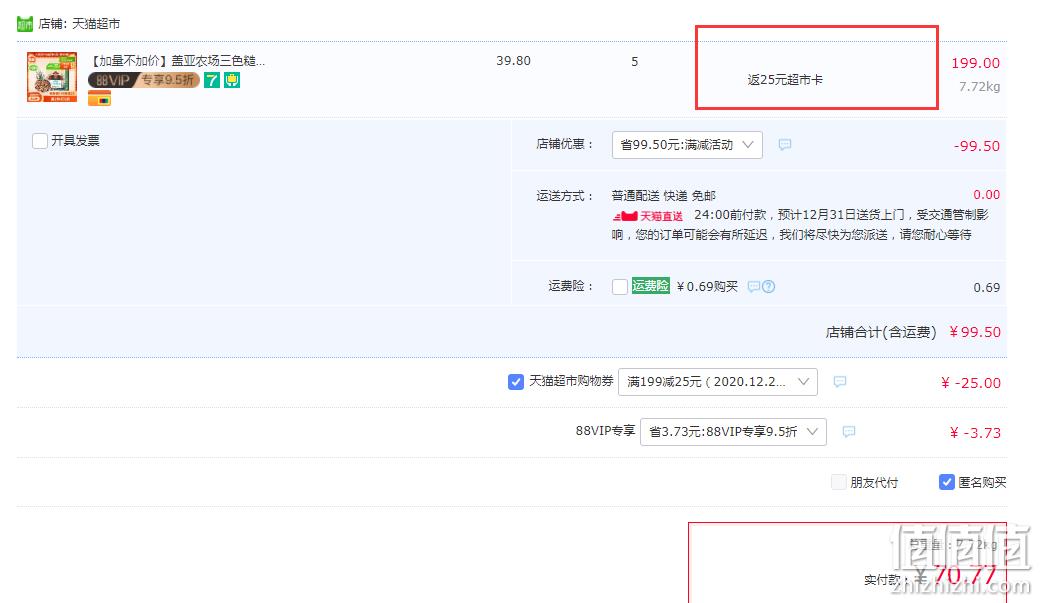Click the green 运费险 label
The image size is (1040, 603).
(651, 285)
